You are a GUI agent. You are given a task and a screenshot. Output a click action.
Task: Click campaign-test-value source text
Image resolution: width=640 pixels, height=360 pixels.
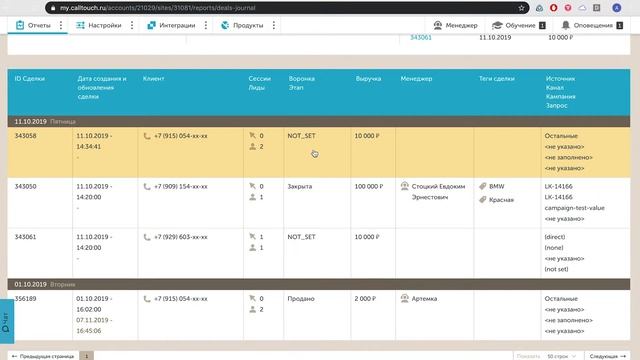pos(574,208)
